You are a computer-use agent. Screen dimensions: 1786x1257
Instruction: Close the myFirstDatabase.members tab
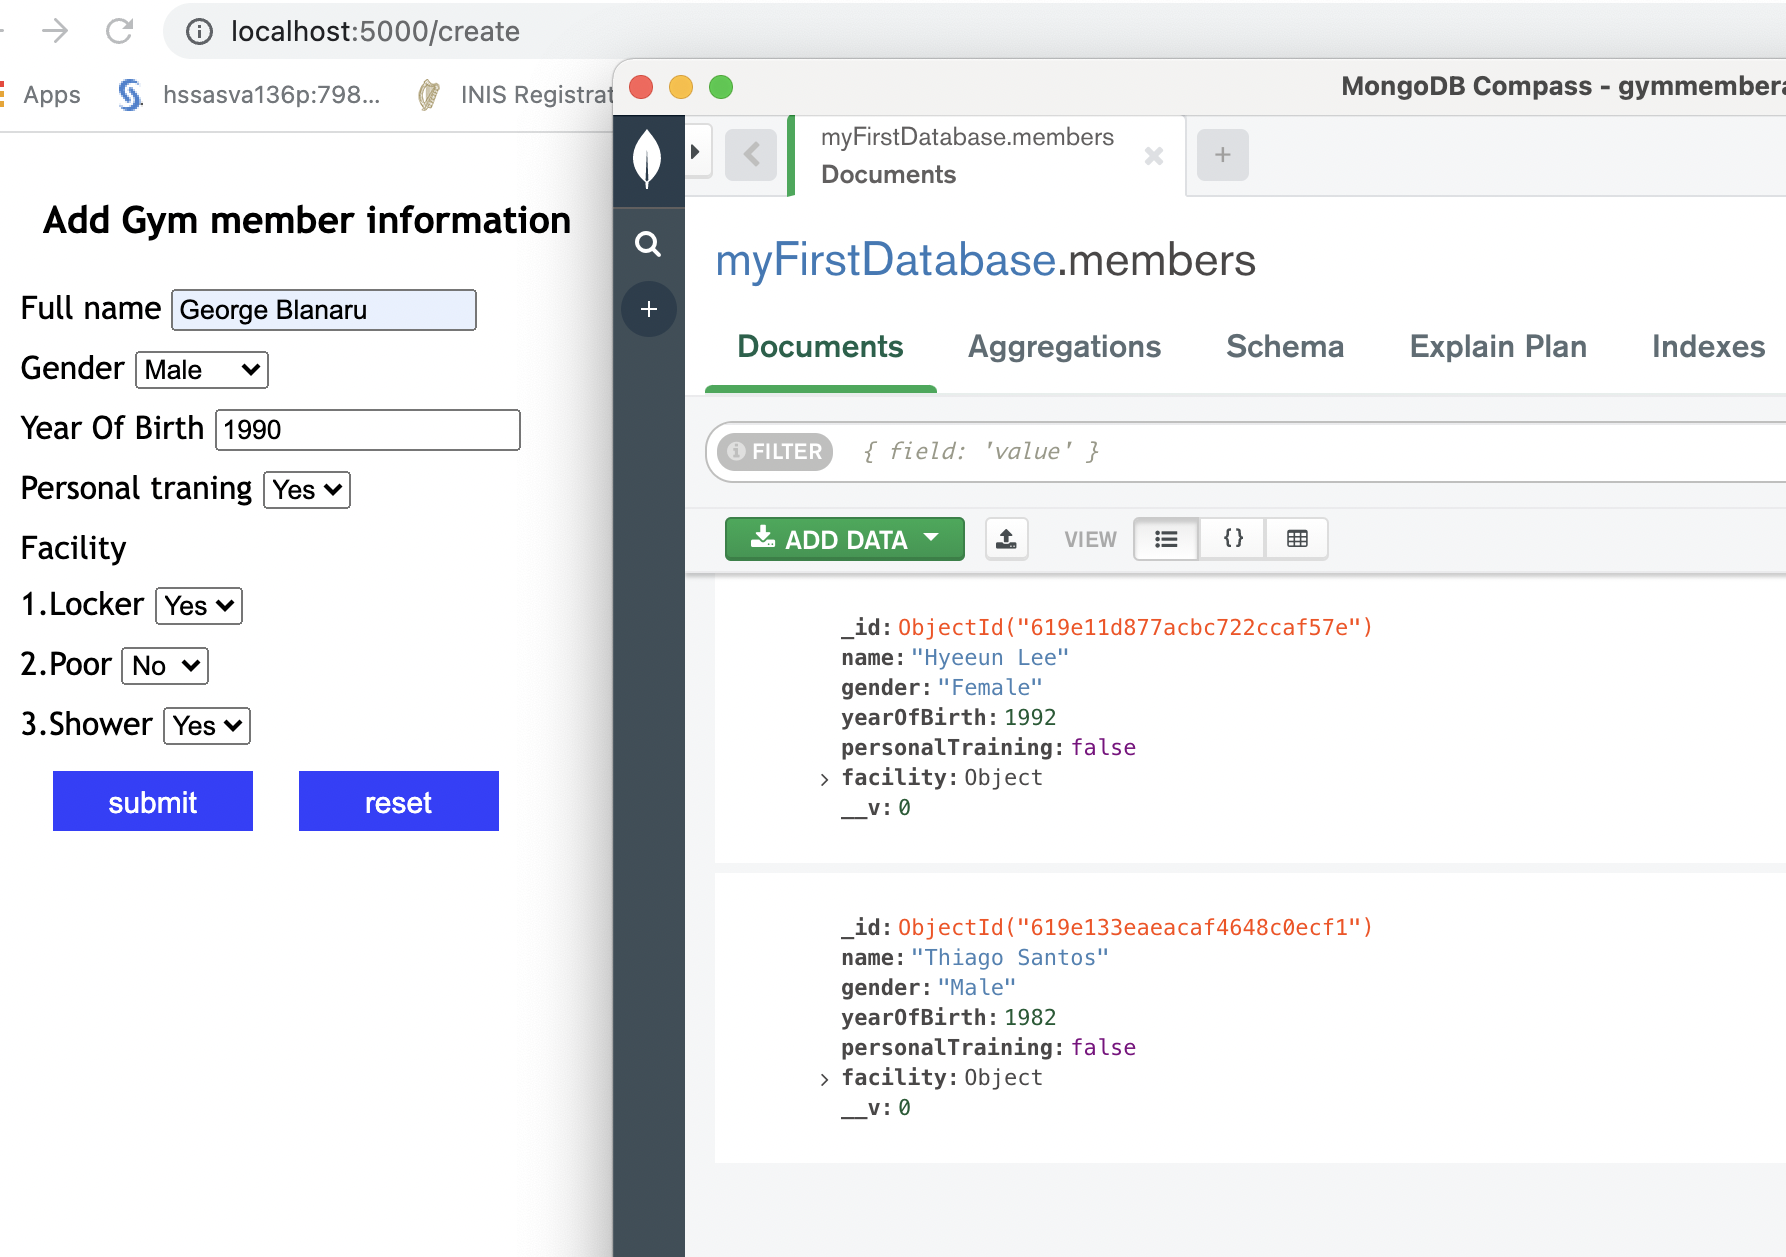[x=1153, y=156]
